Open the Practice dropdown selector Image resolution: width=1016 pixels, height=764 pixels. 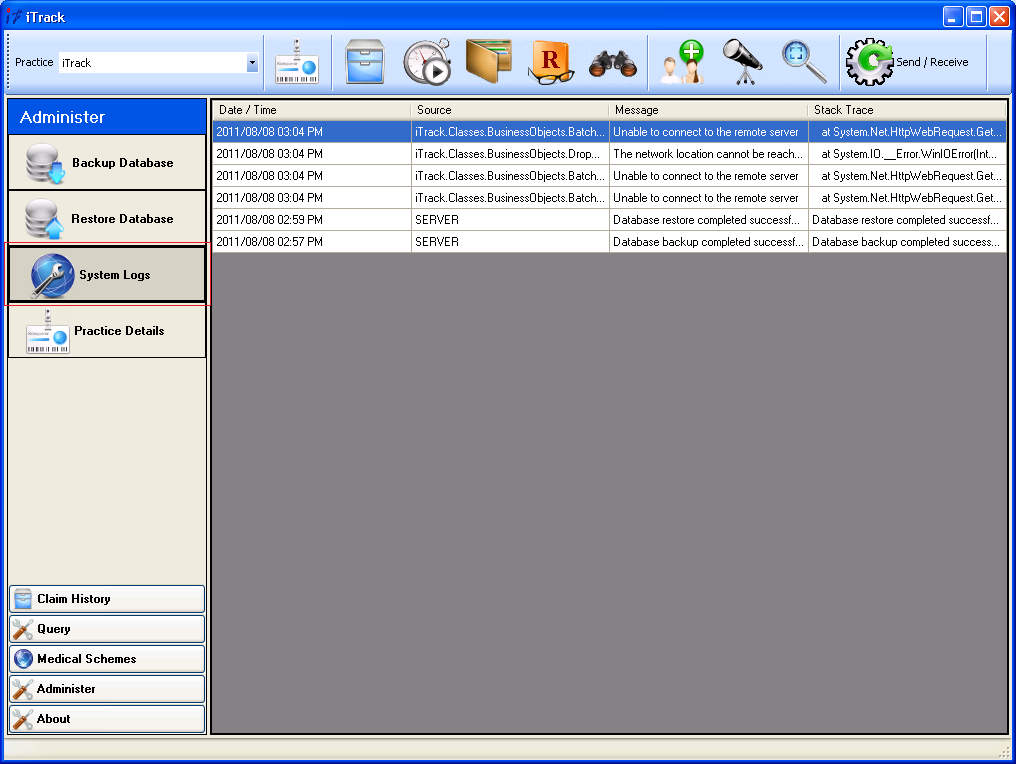click(250, 62)
